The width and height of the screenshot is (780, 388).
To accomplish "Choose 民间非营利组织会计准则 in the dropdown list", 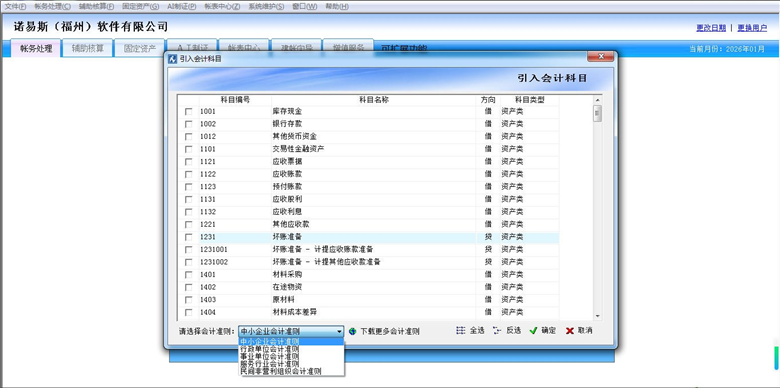I will pyautogui.click(x=292, y=371).
